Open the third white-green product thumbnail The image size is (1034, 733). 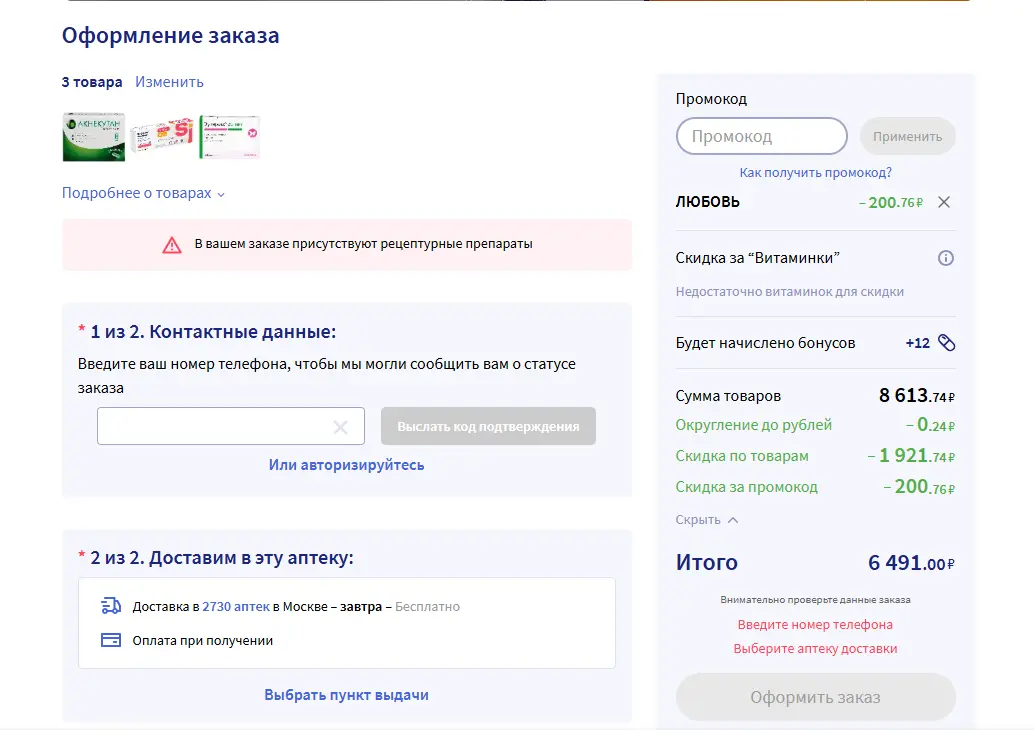click(x=230, y=137)
